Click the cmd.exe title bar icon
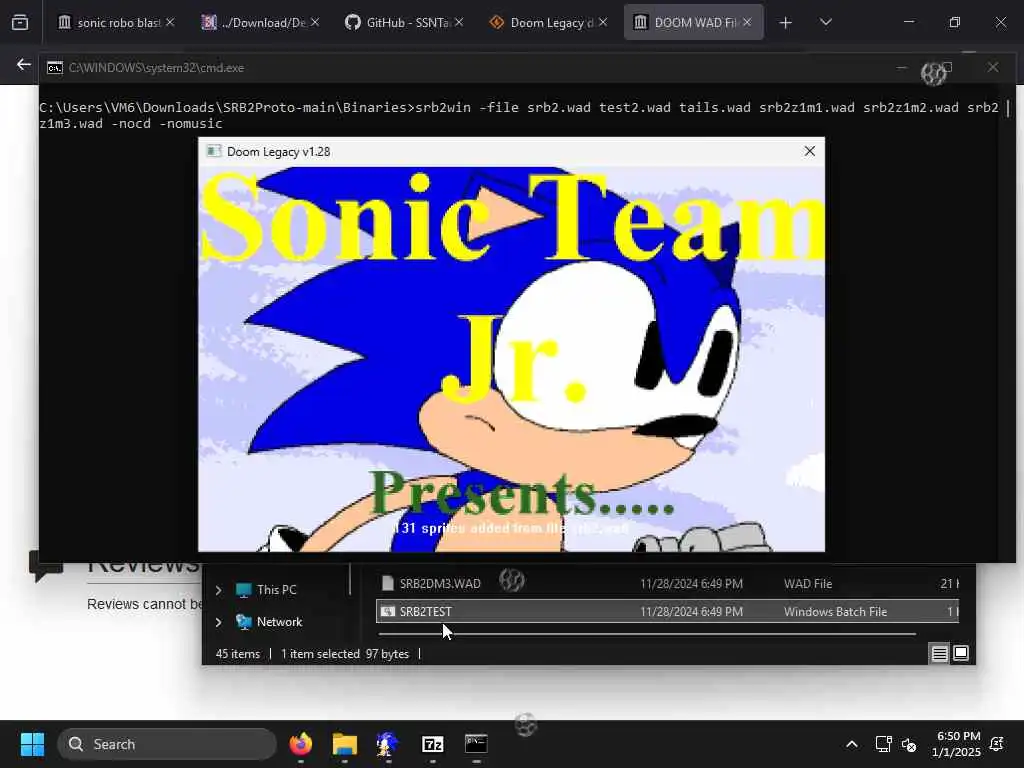The height and width of the screenshot is (768, 1024). click(55, 68)
